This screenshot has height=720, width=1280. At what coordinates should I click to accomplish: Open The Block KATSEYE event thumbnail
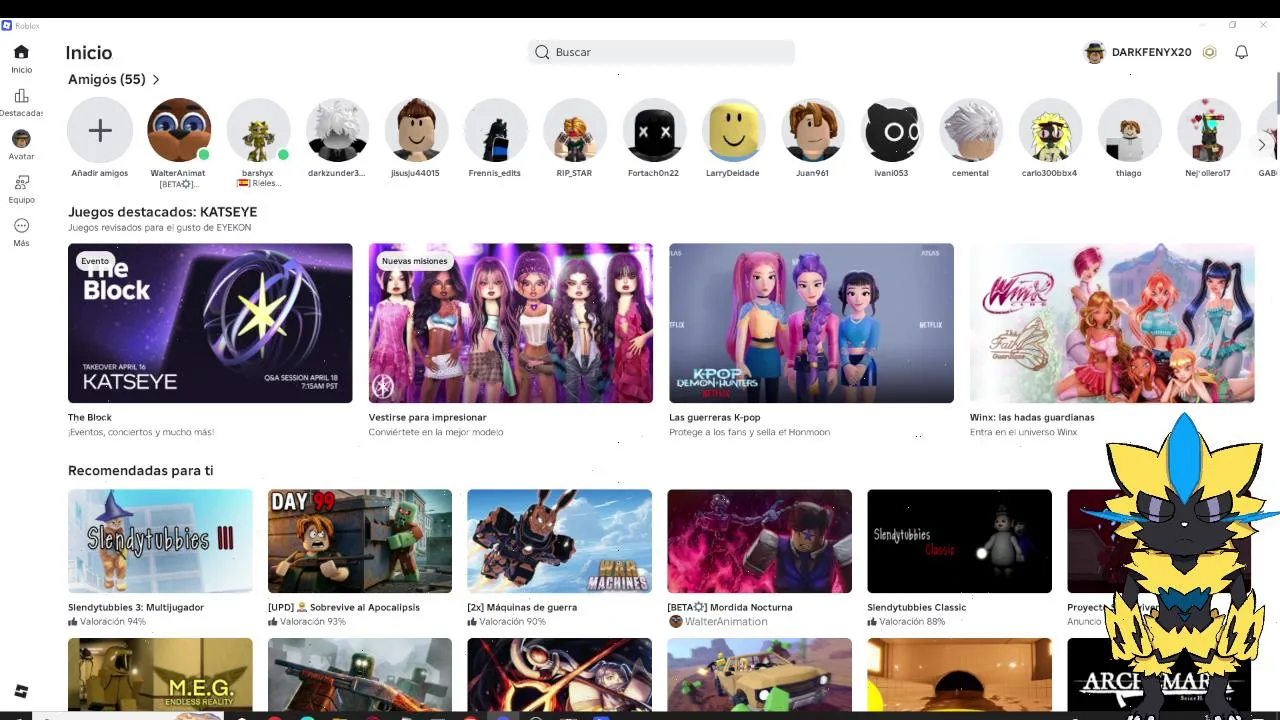pos(210,323)
